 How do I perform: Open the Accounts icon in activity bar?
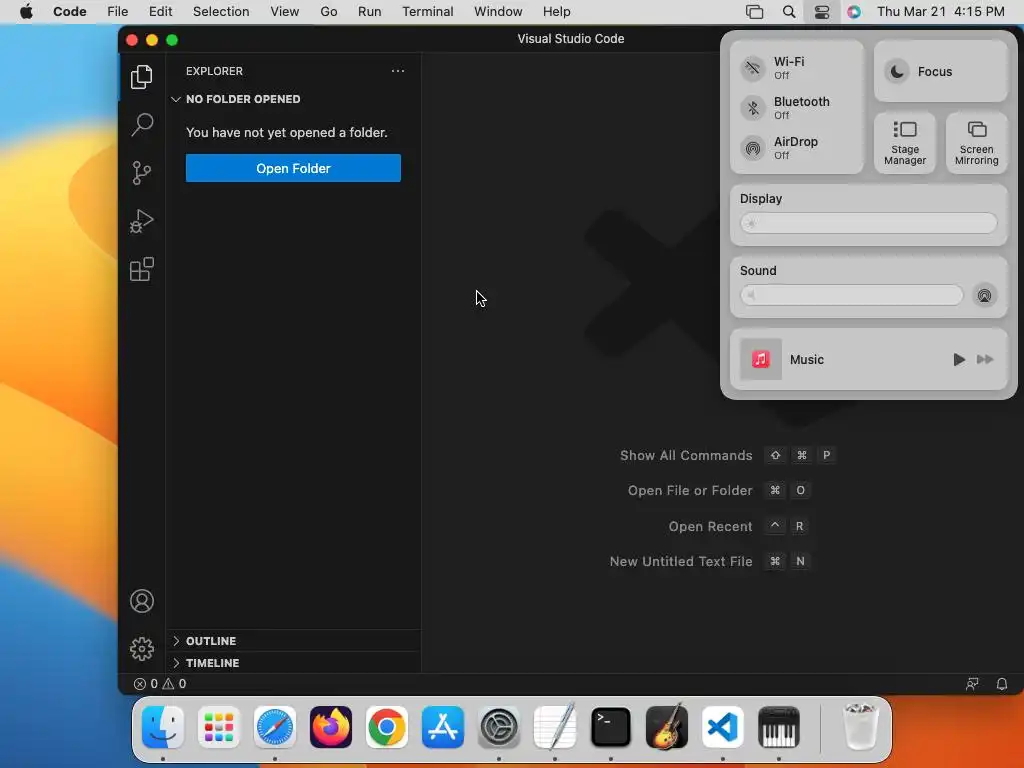tap(142, 601)
